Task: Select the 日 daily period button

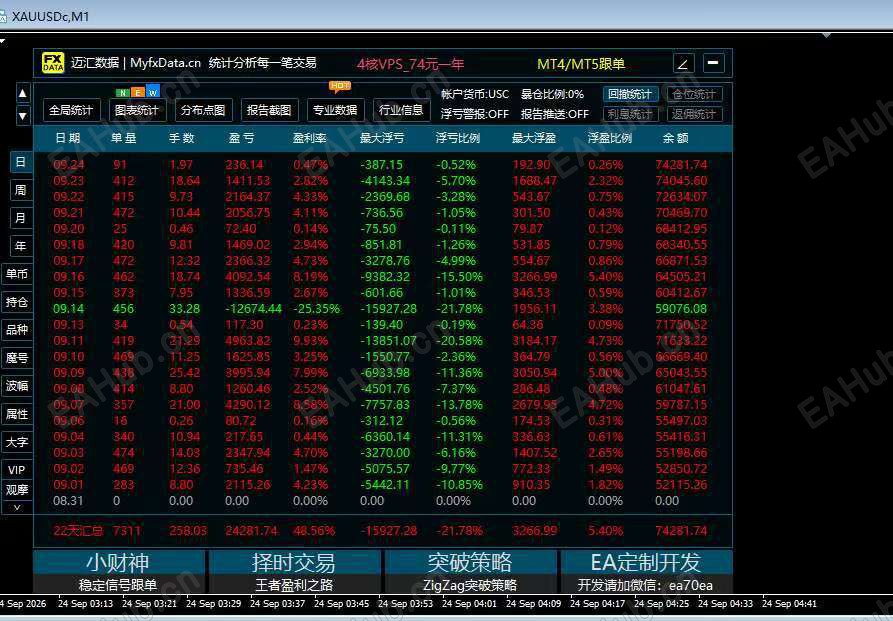Action: [21, 162]
